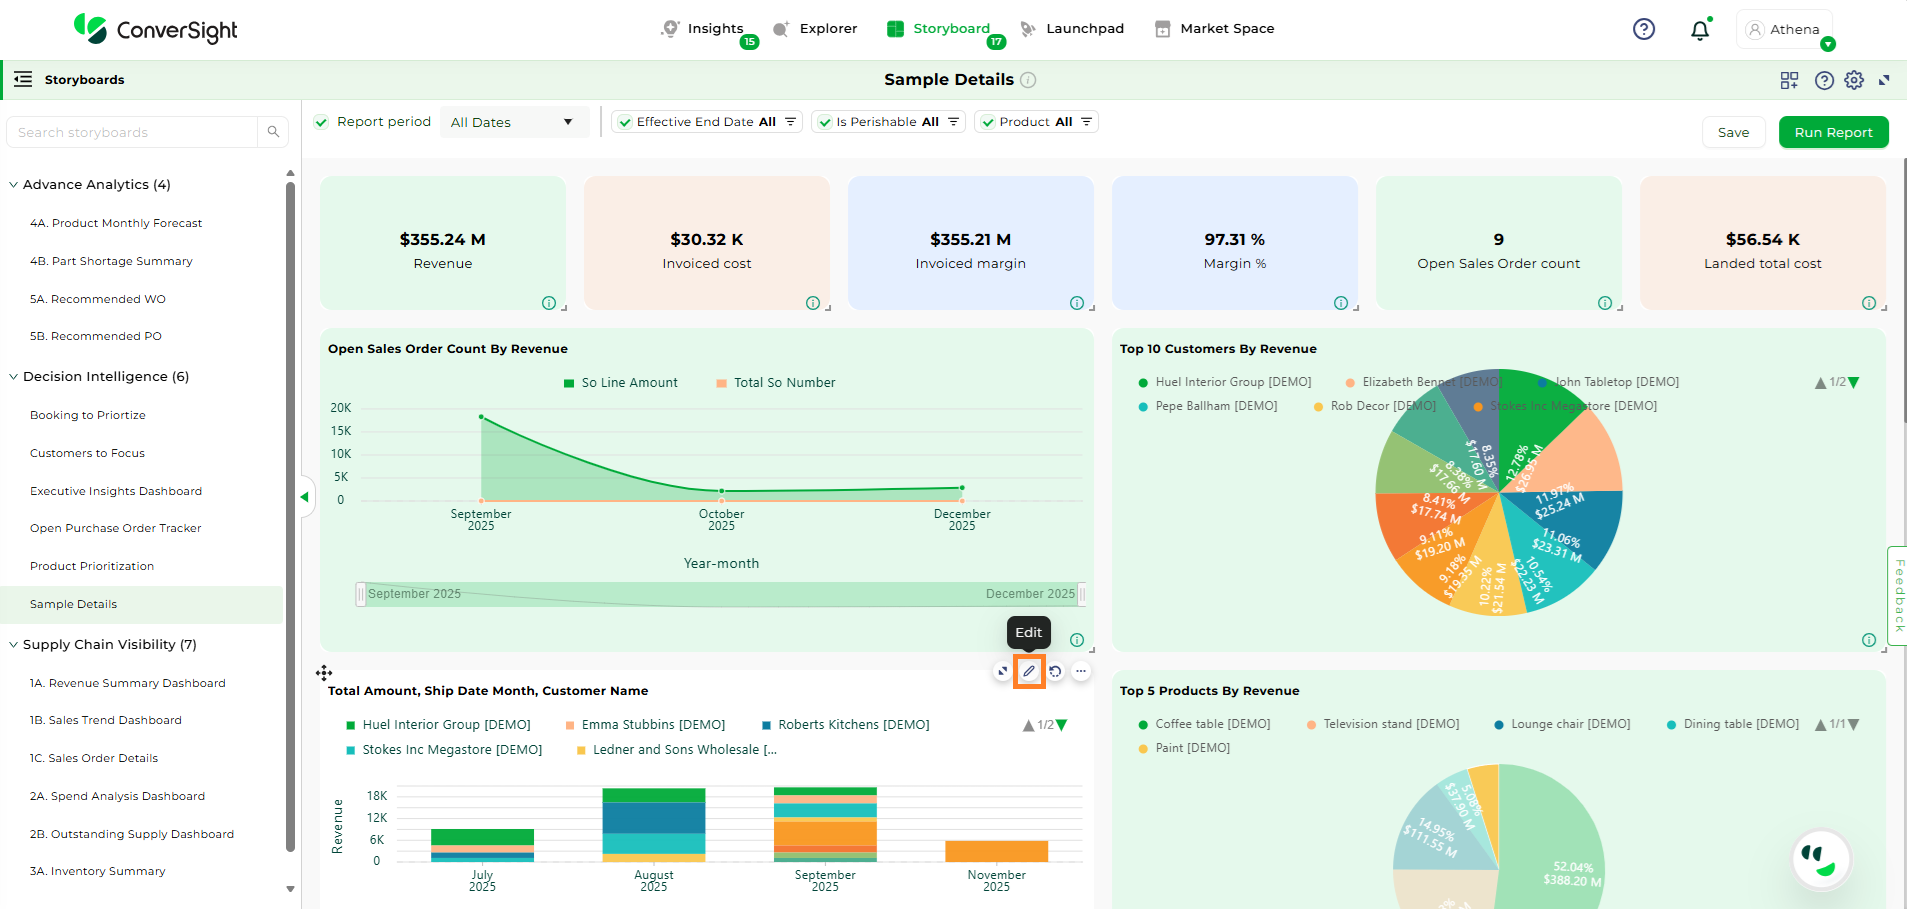Screen dimensions: 1907x909
Task: Toggle the Is Perishable filter checkbox
Action: point(824,122)
